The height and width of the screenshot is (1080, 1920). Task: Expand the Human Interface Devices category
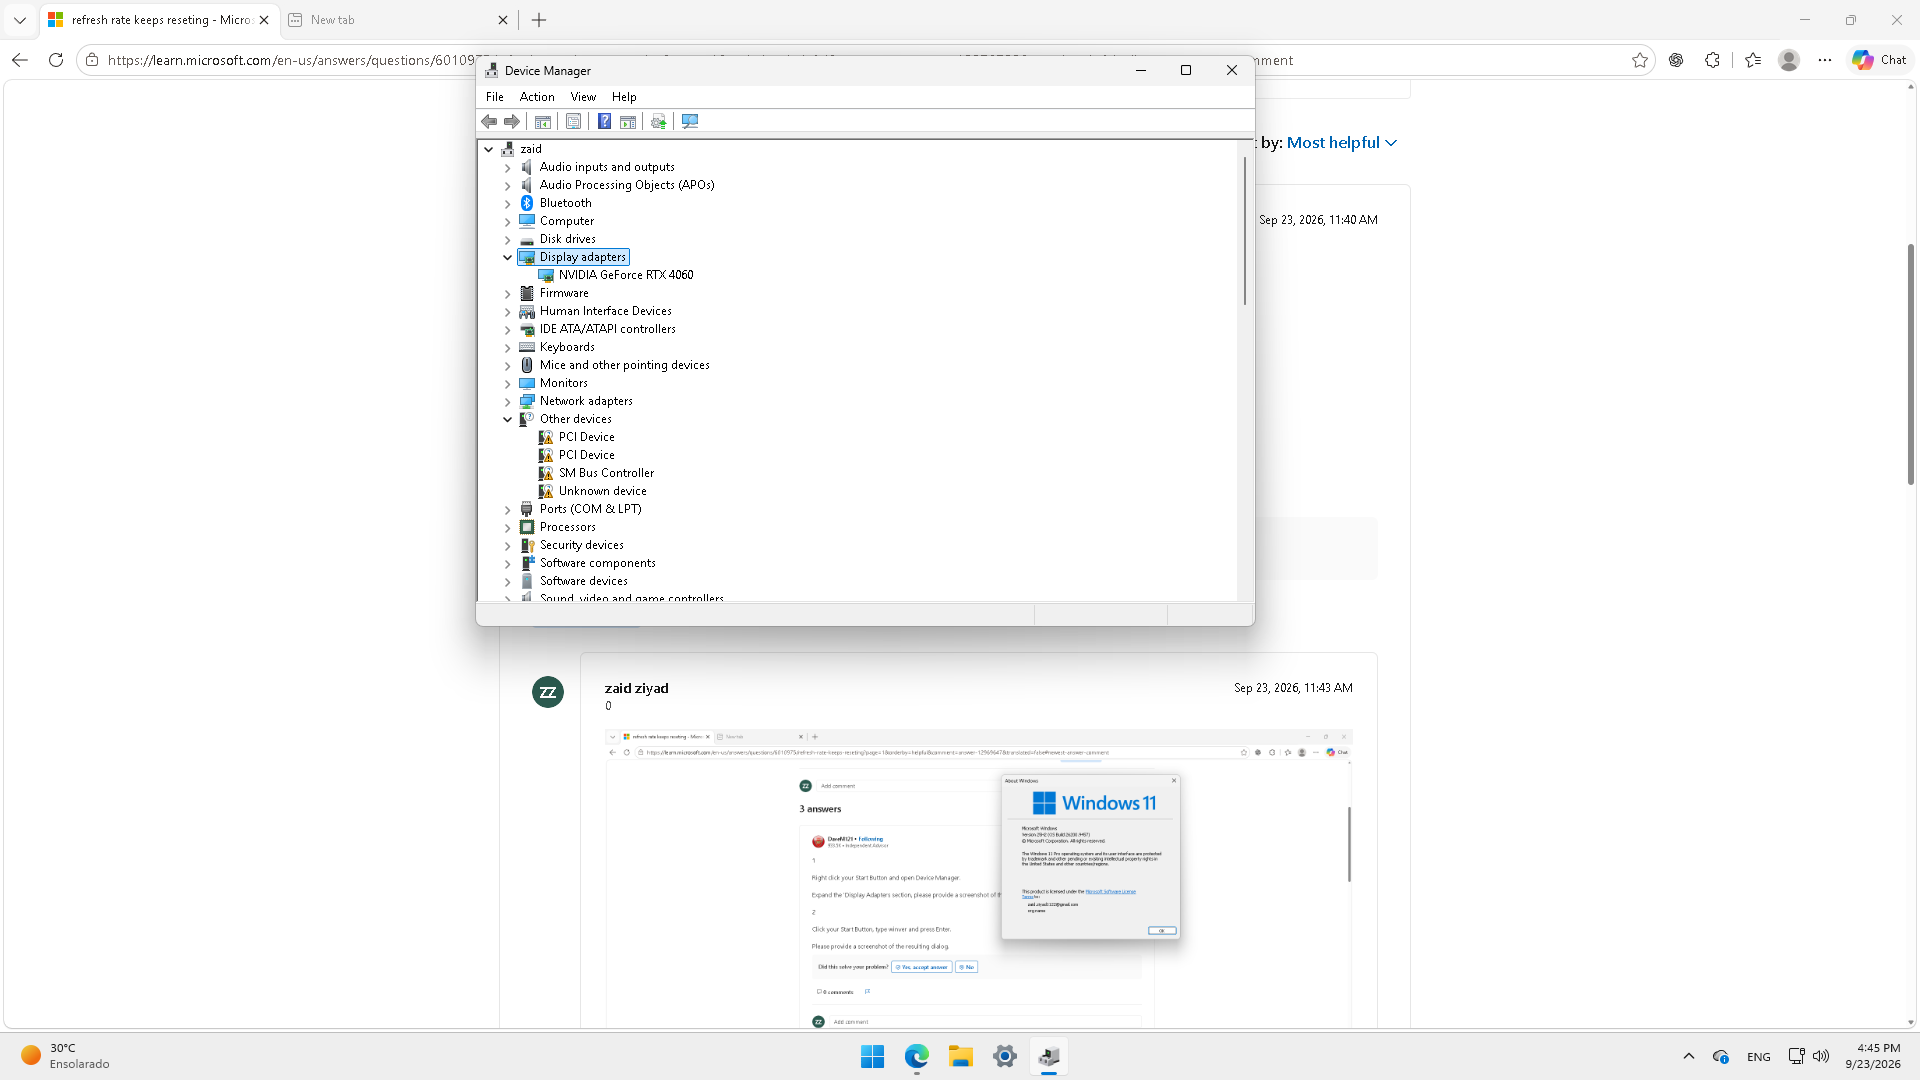[507, 312]
